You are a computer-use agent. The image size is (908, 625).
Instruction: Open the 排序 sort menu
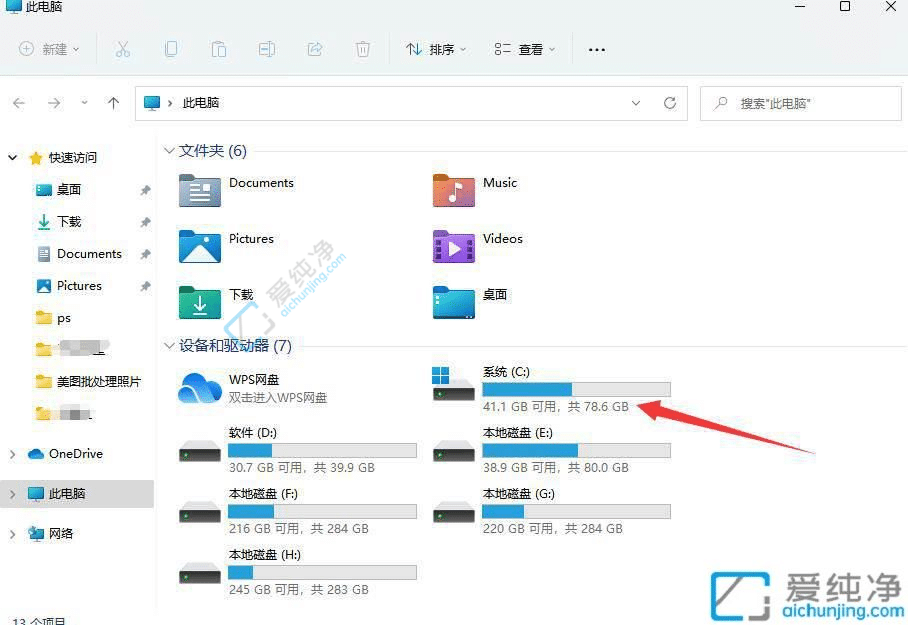coord(436,48)
